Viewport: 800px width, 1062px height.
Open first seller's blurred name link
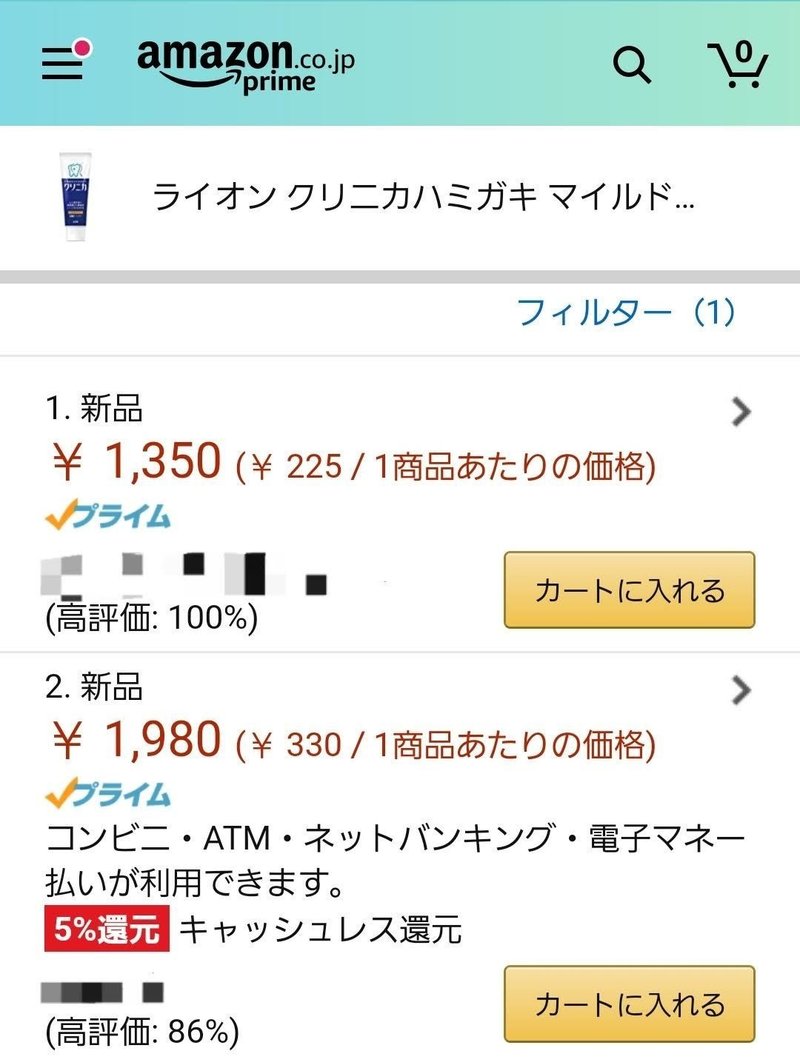184,574
